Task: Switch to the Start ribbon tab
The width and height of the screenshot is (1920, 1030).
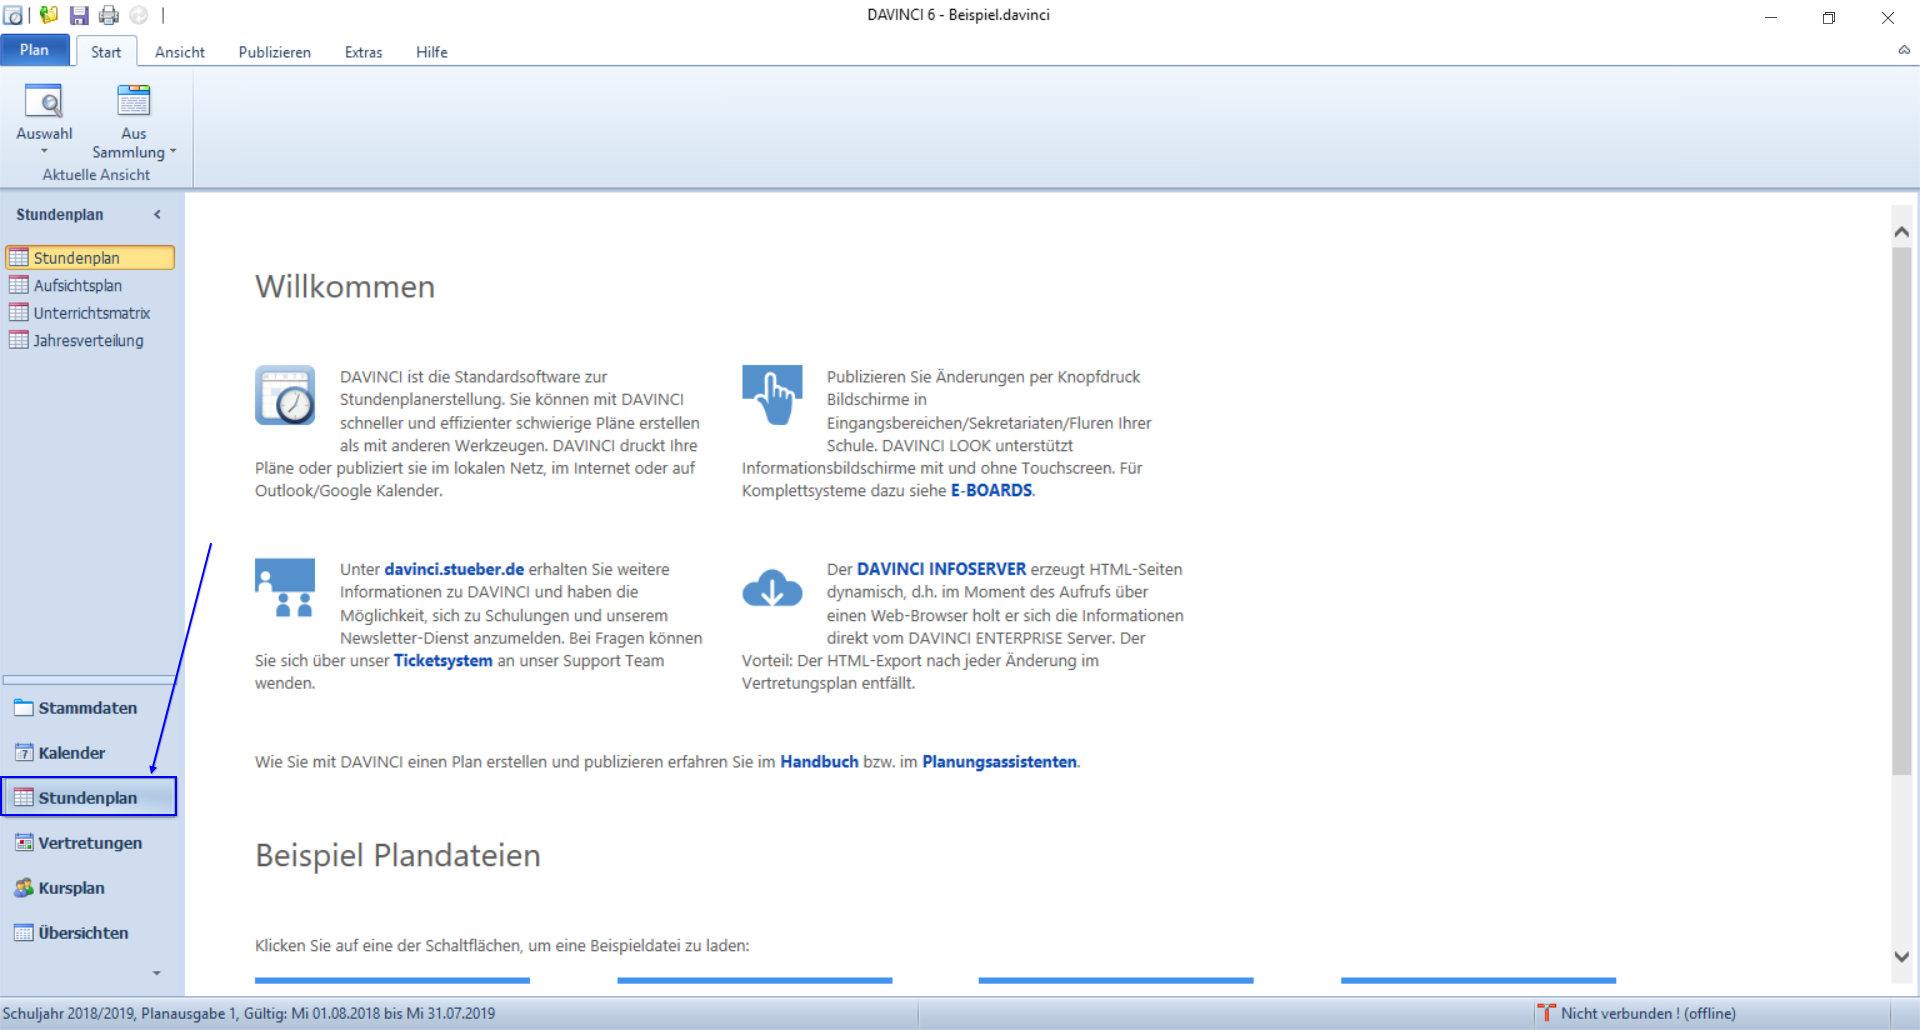Action: click(x=106, y=52)
